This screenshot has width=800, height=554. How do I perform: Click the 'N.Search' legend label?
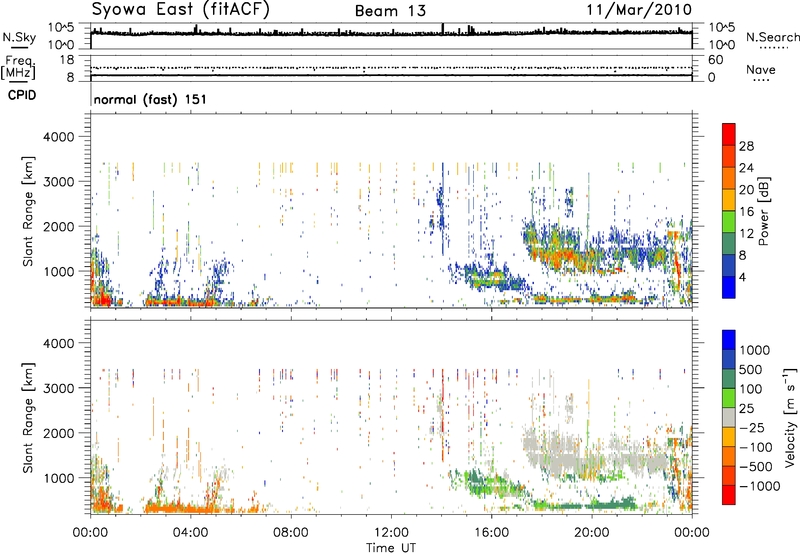tap(772, 37)
